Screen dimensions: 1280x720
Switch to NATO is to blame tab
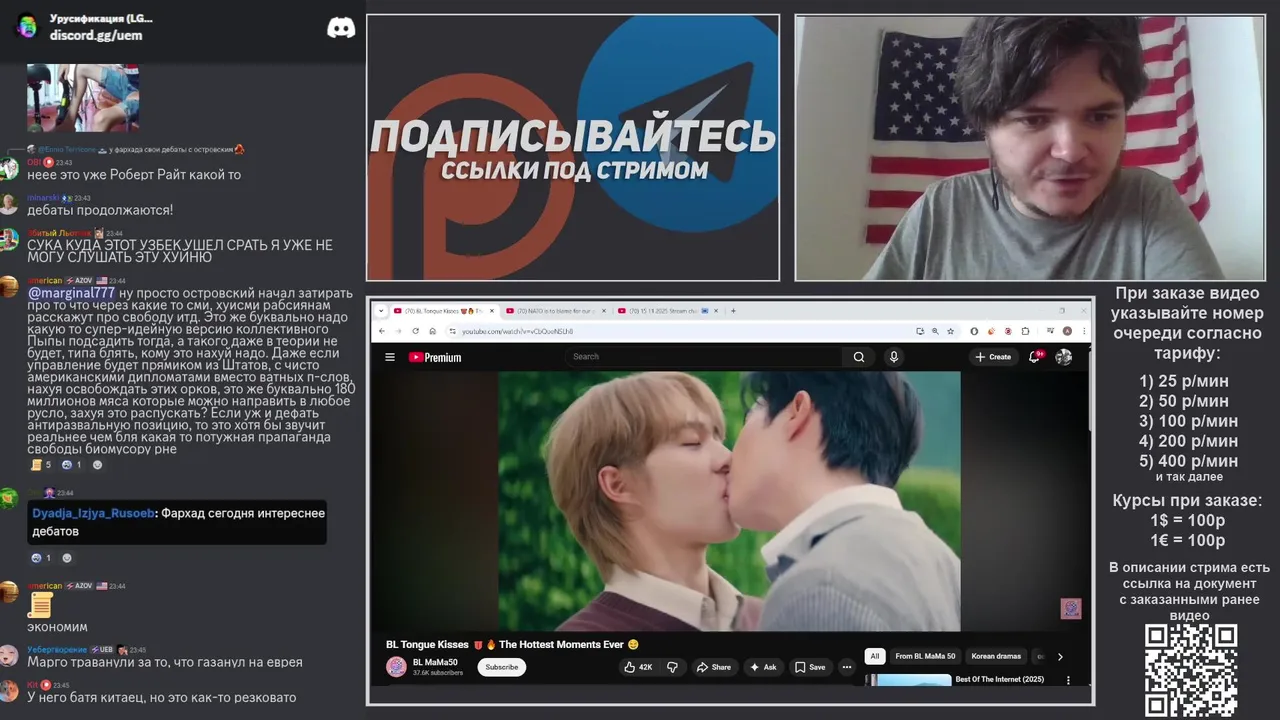click(558, 311)
